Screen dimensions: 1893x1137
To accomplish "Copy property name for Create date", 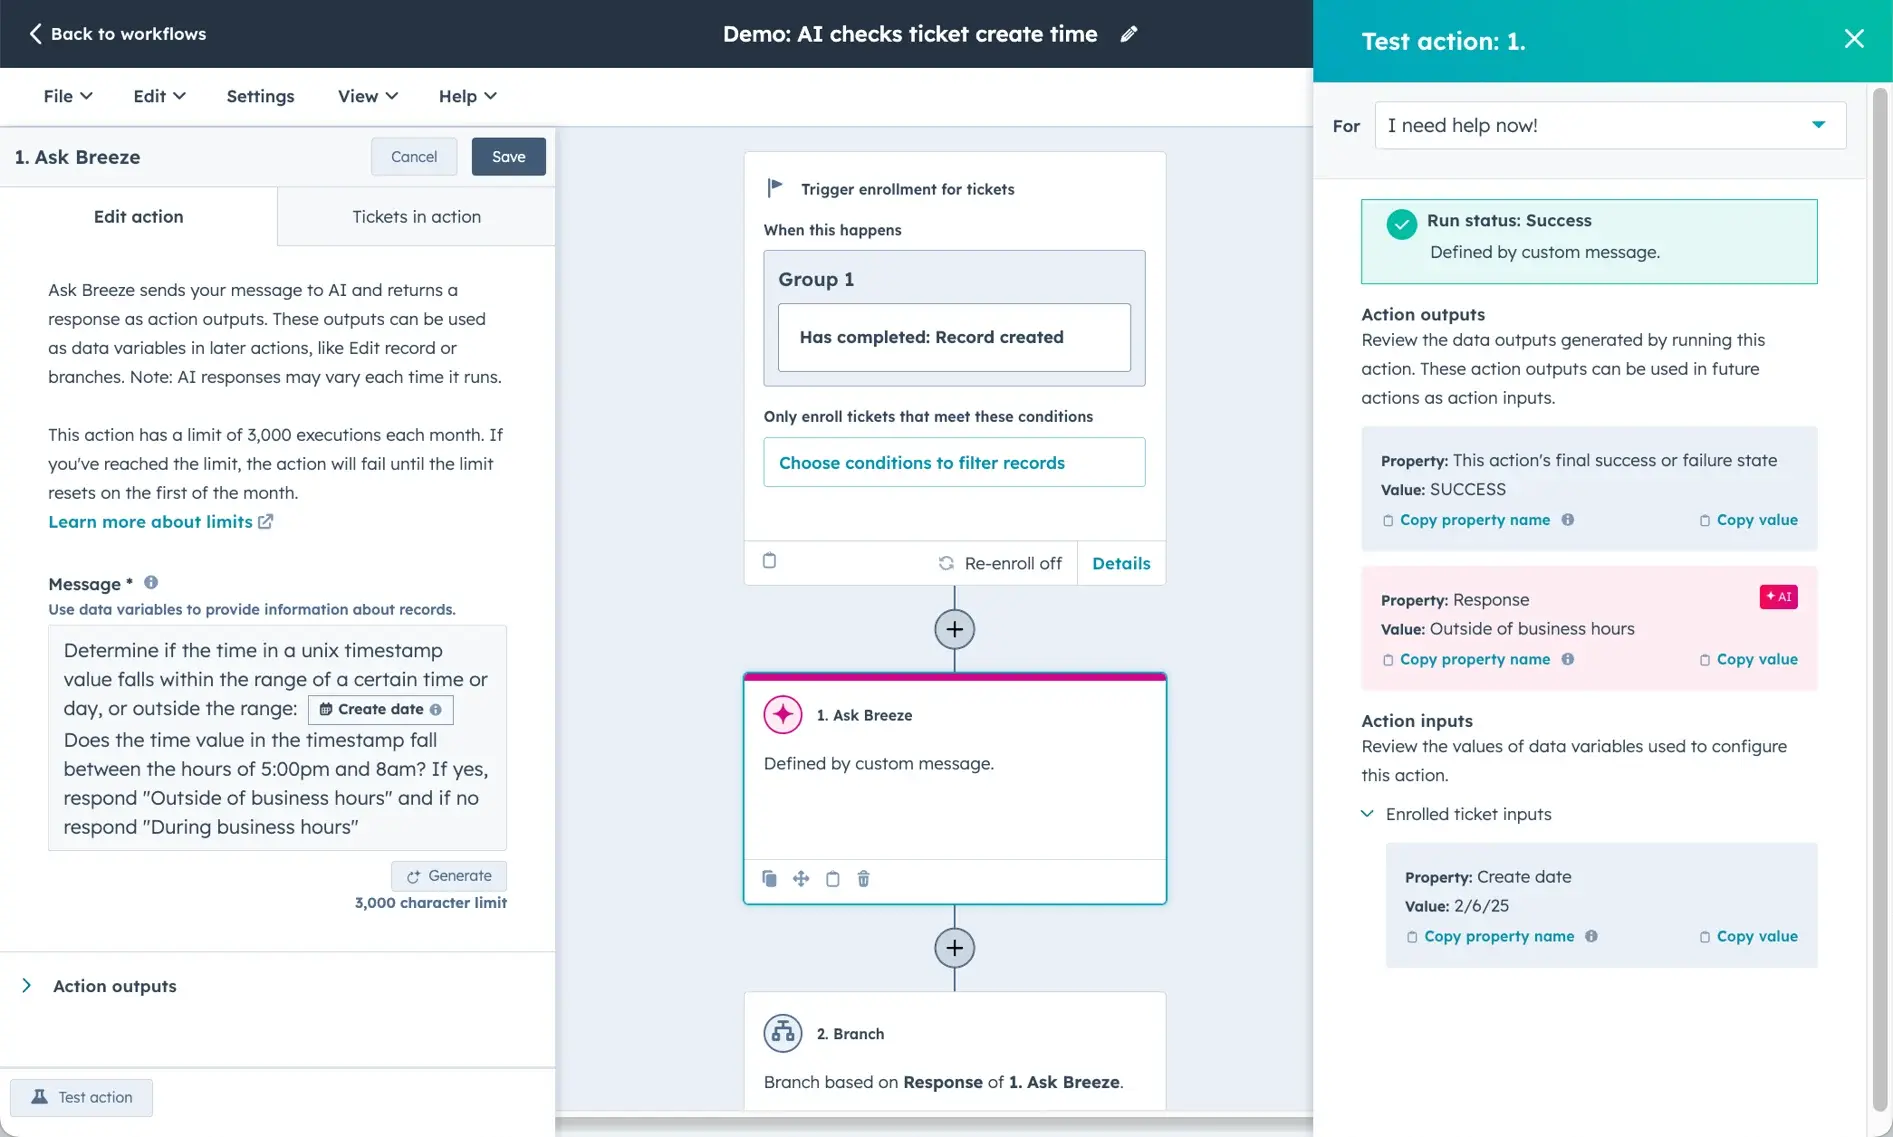I will (1489, 936).
